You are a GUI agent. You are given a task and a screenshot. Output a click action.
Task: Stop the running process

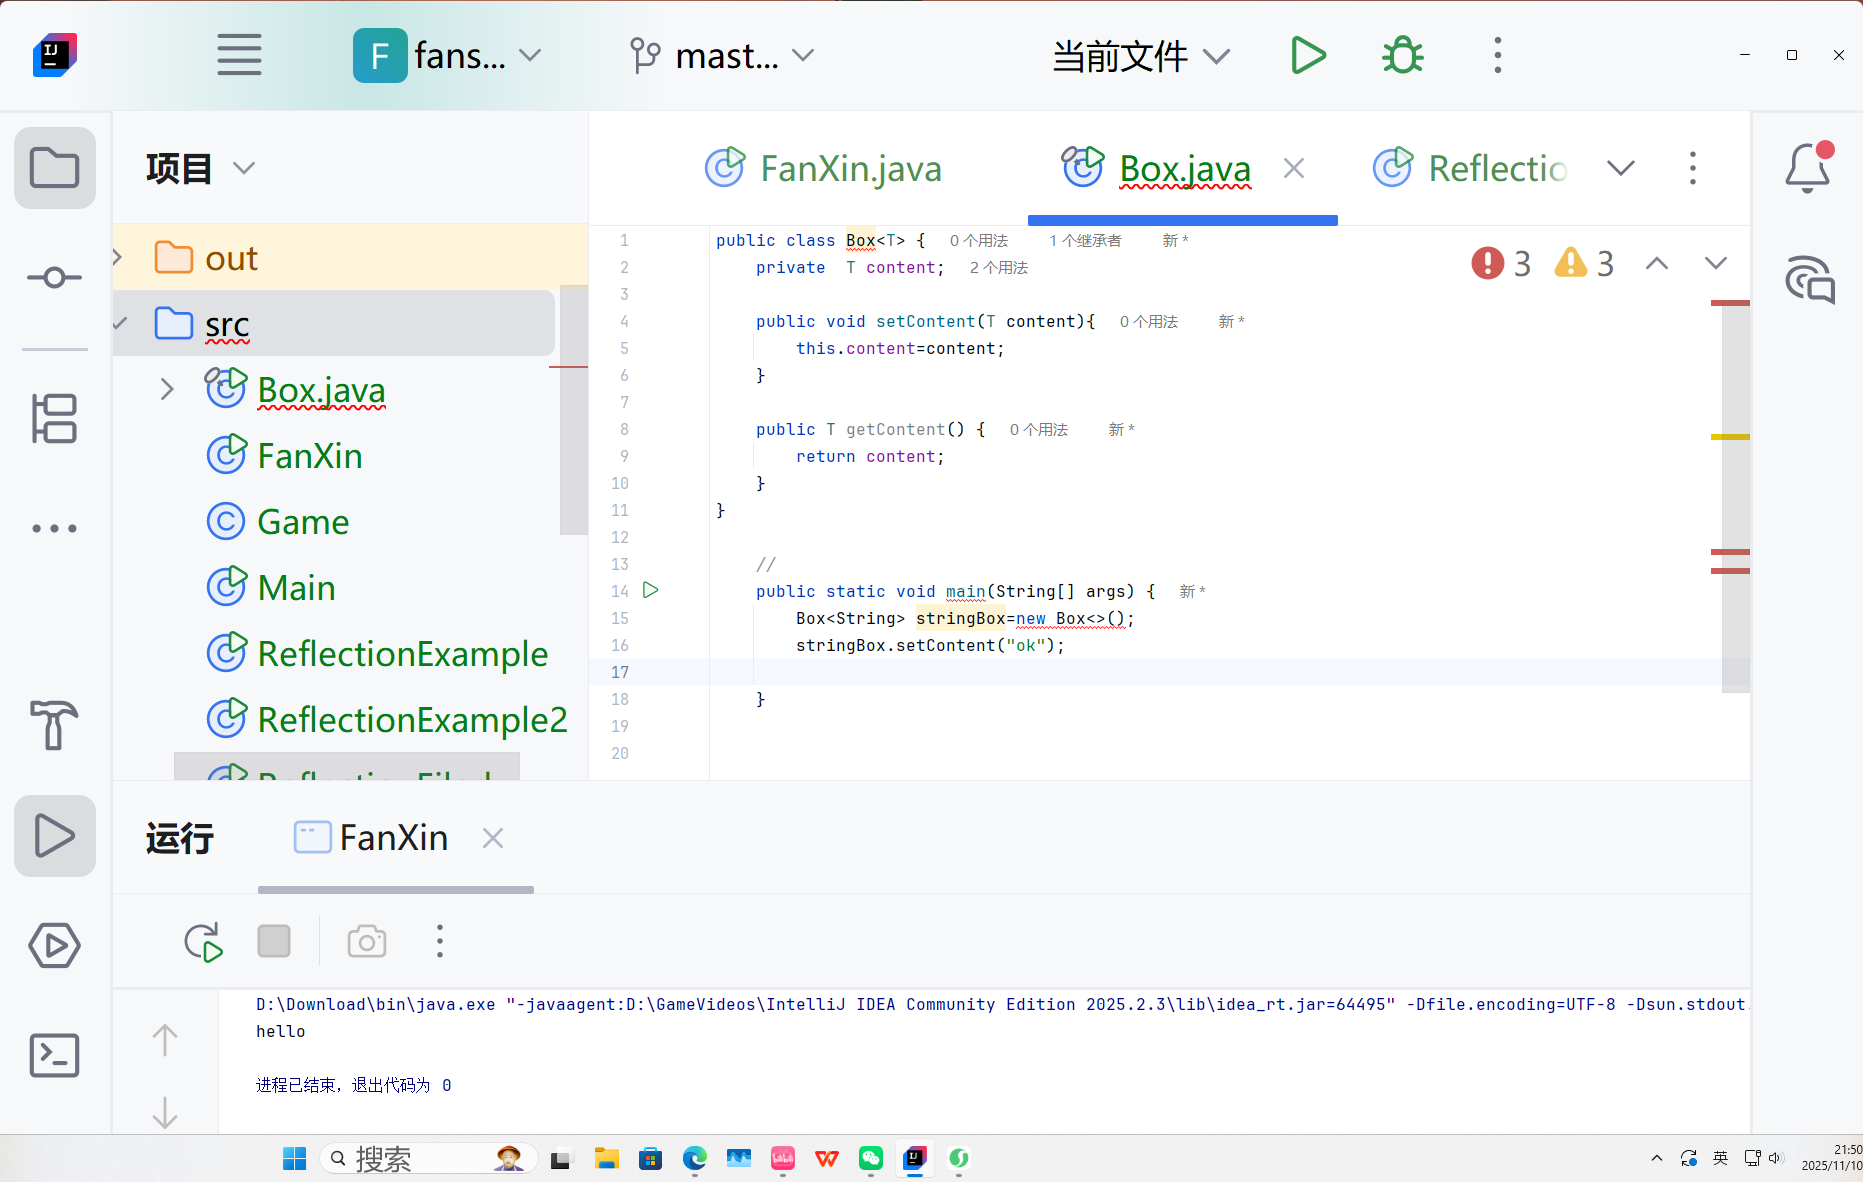pyautogui.click(x=274, y=941)
